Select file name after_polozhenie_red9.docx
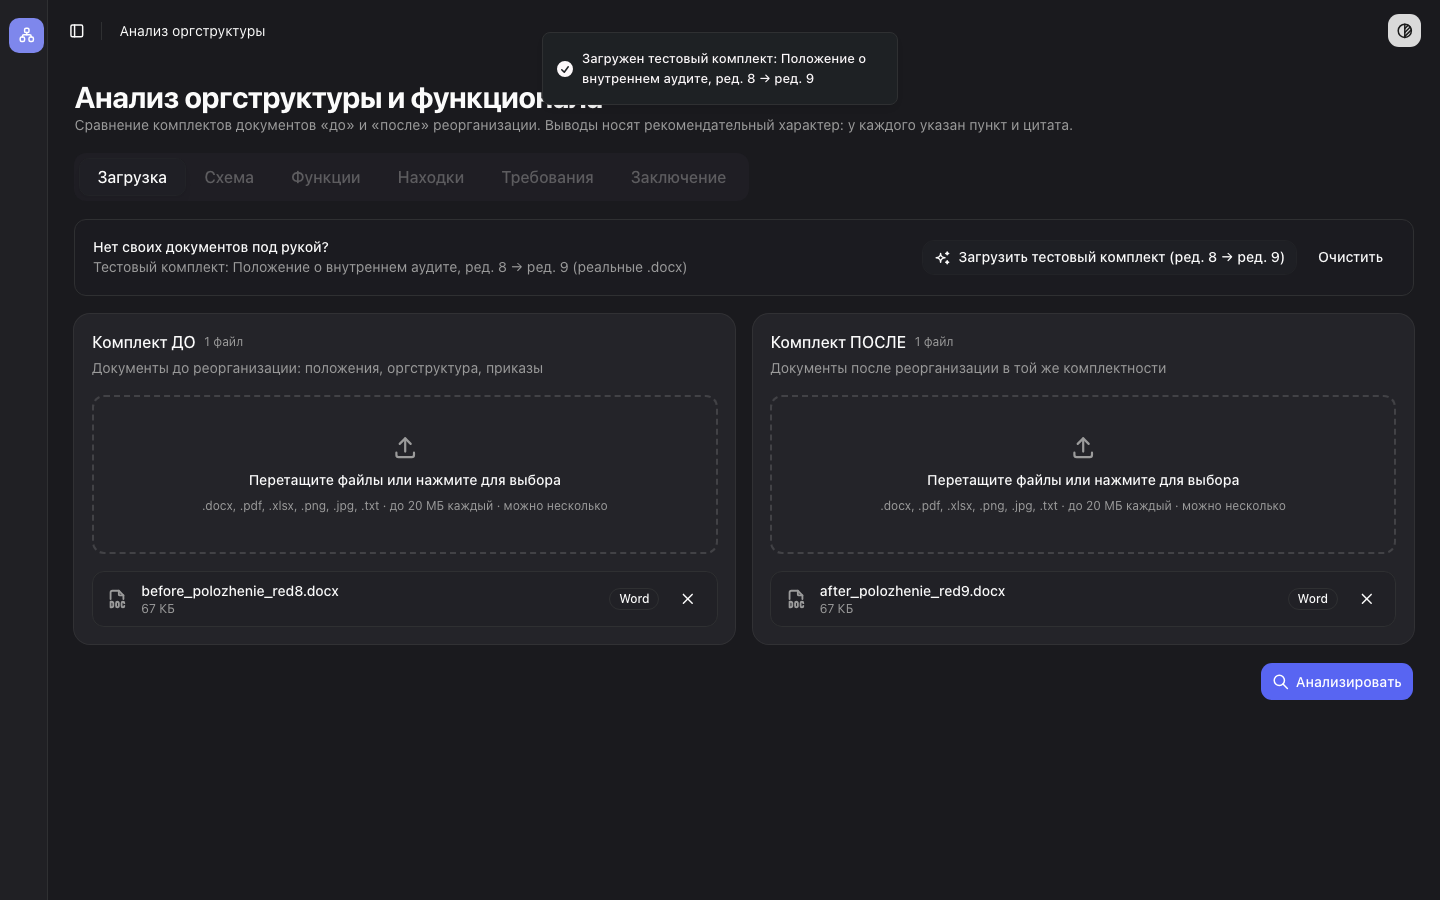 [x=912, y=591]
